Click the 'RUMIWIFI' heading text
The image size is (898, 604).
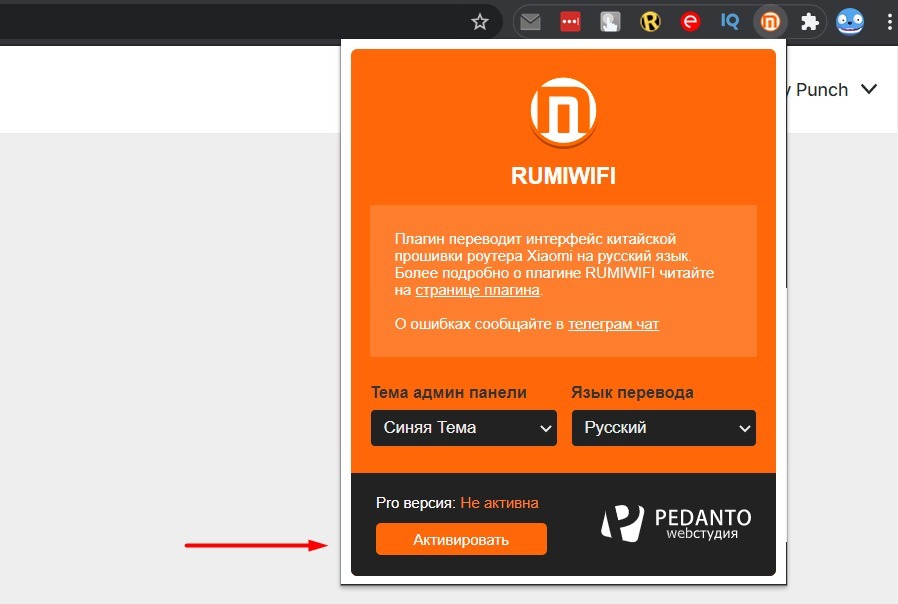564,176
